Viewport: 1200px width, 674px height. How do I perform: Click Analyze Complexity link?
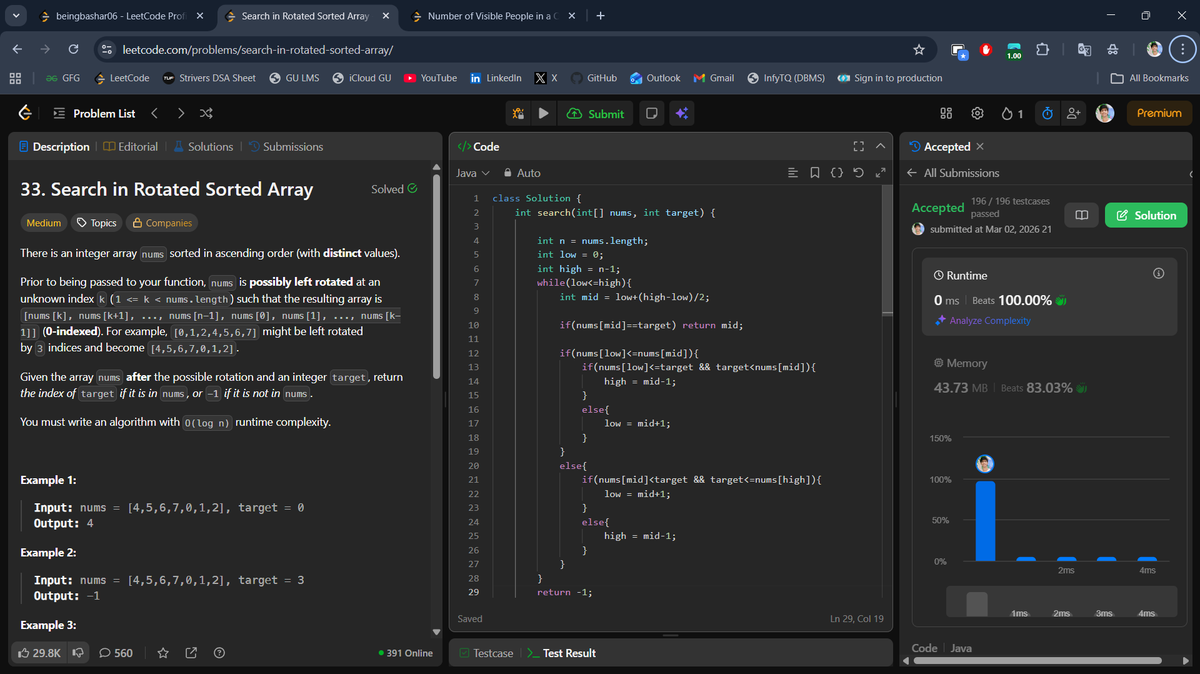[982, 320]
